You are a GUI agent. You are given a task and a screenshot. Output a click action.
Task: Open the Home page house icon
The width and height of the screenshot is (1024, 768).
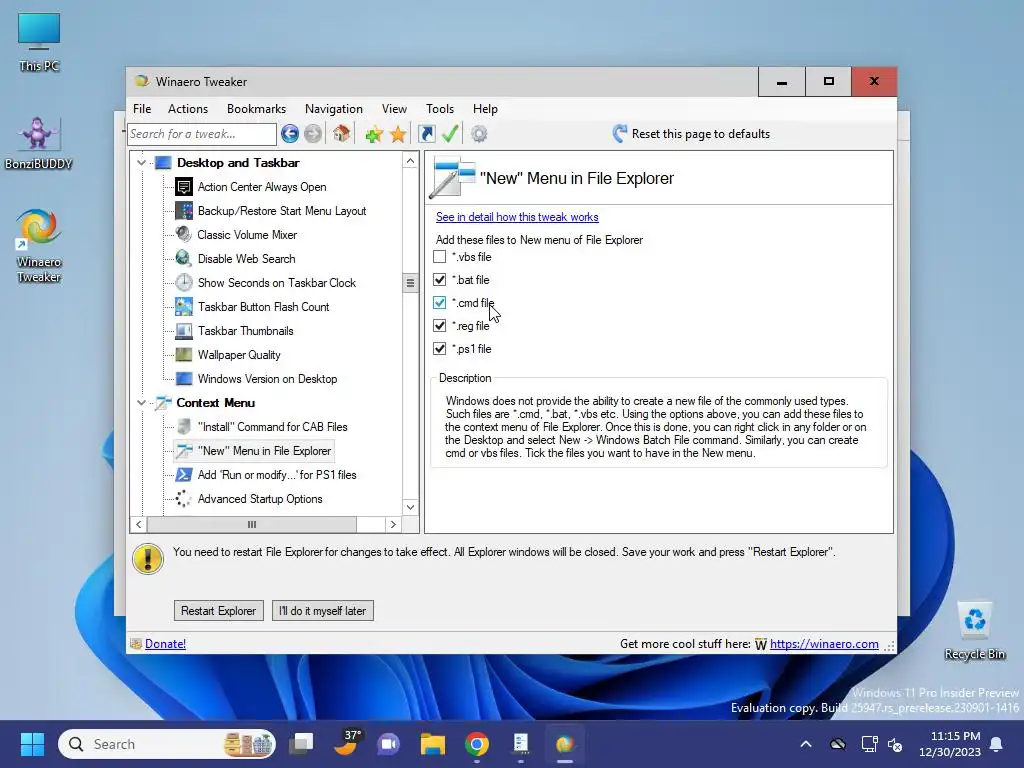pyautogui.click(x=341, y=134)
